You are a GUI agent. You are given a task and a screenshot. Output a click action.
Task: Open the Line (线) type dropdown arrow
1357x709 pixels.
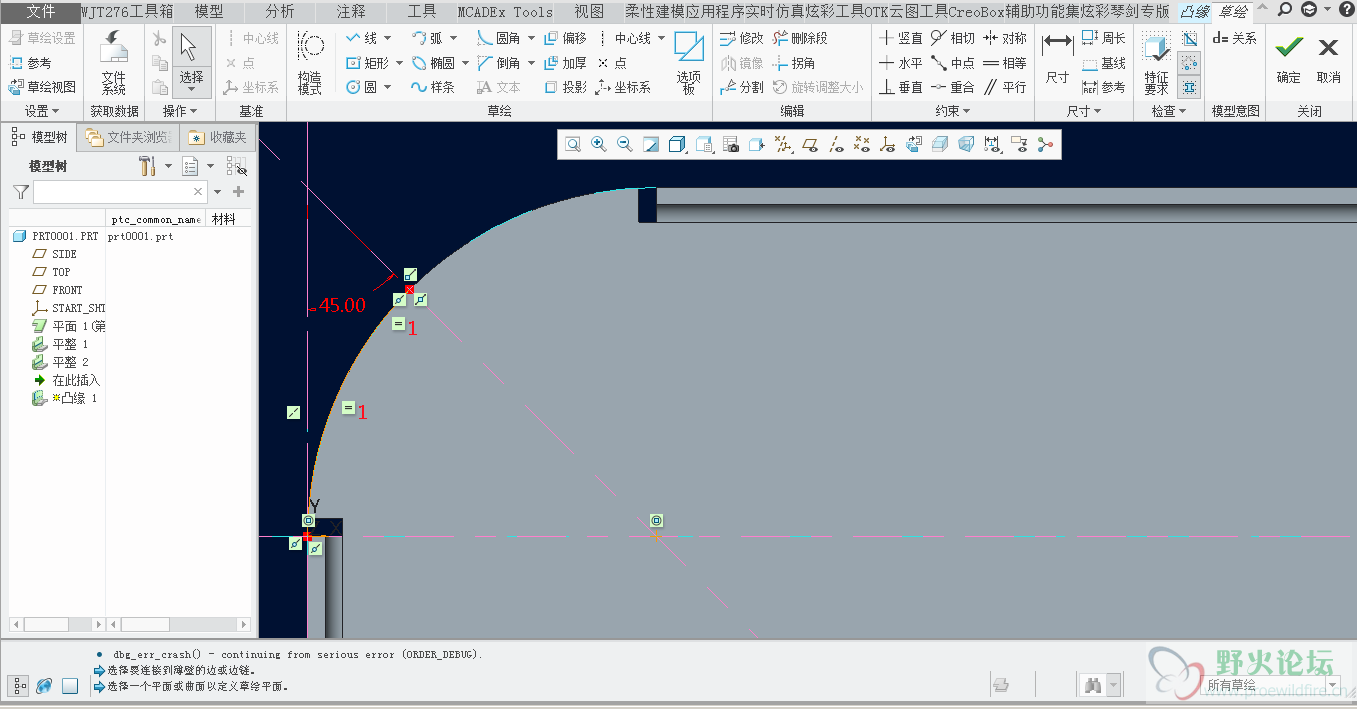pyautogui.click(x=385, y=38)
